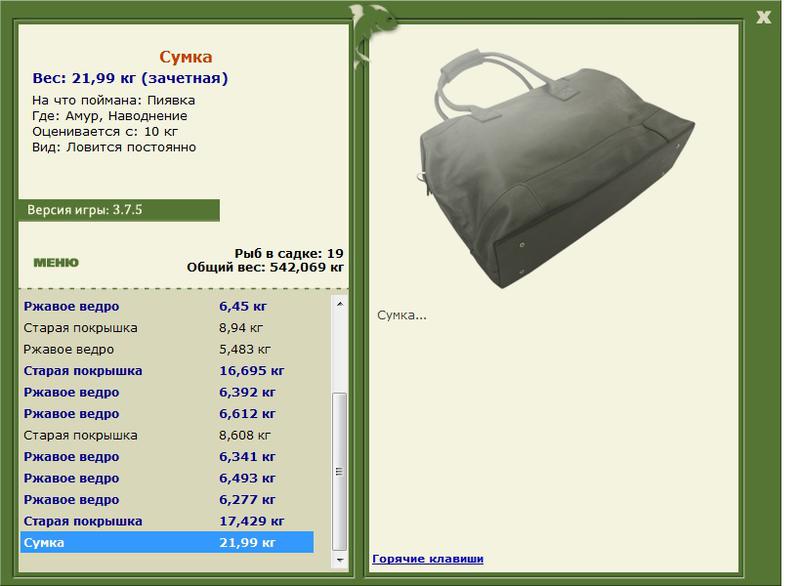
Task: Select Ржавое ведро 6,45 кг entry
Action: [x=167, y=307]
